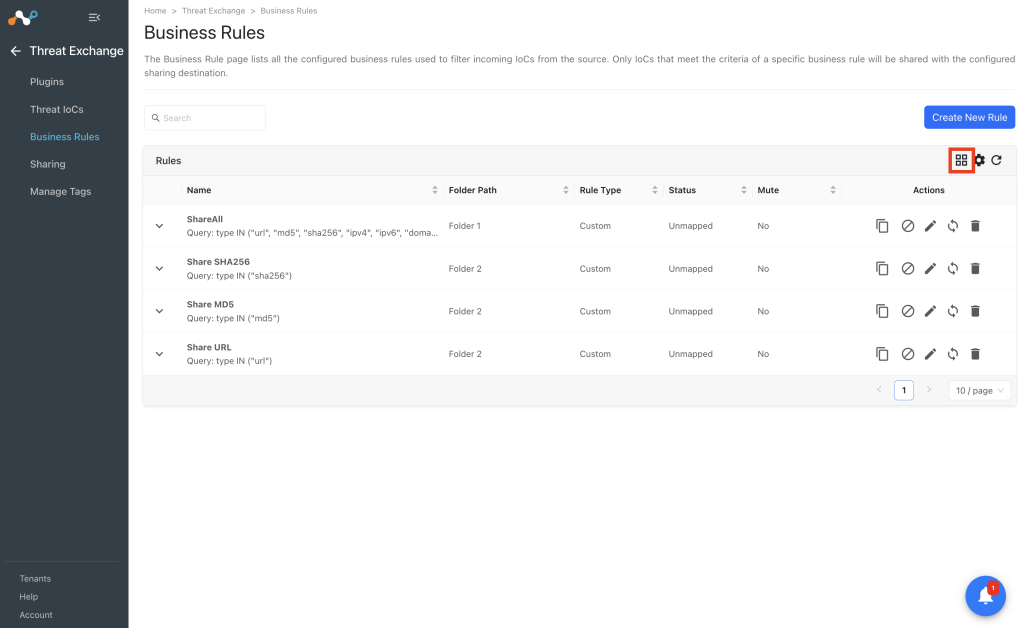1024x628 pixels.
Task: Expand the Share SHA256 rule row
Action: [x=159, y=268]
